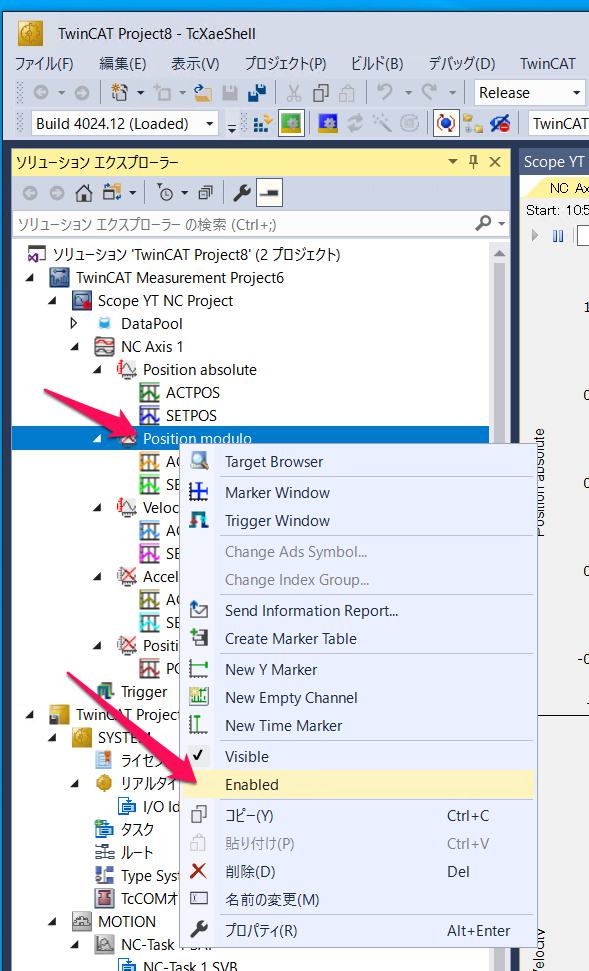The image size is (589, 971).
Task: Select the SETPOS channel under Position absolute
Action: pyautogui.click(x=191, y=416)
